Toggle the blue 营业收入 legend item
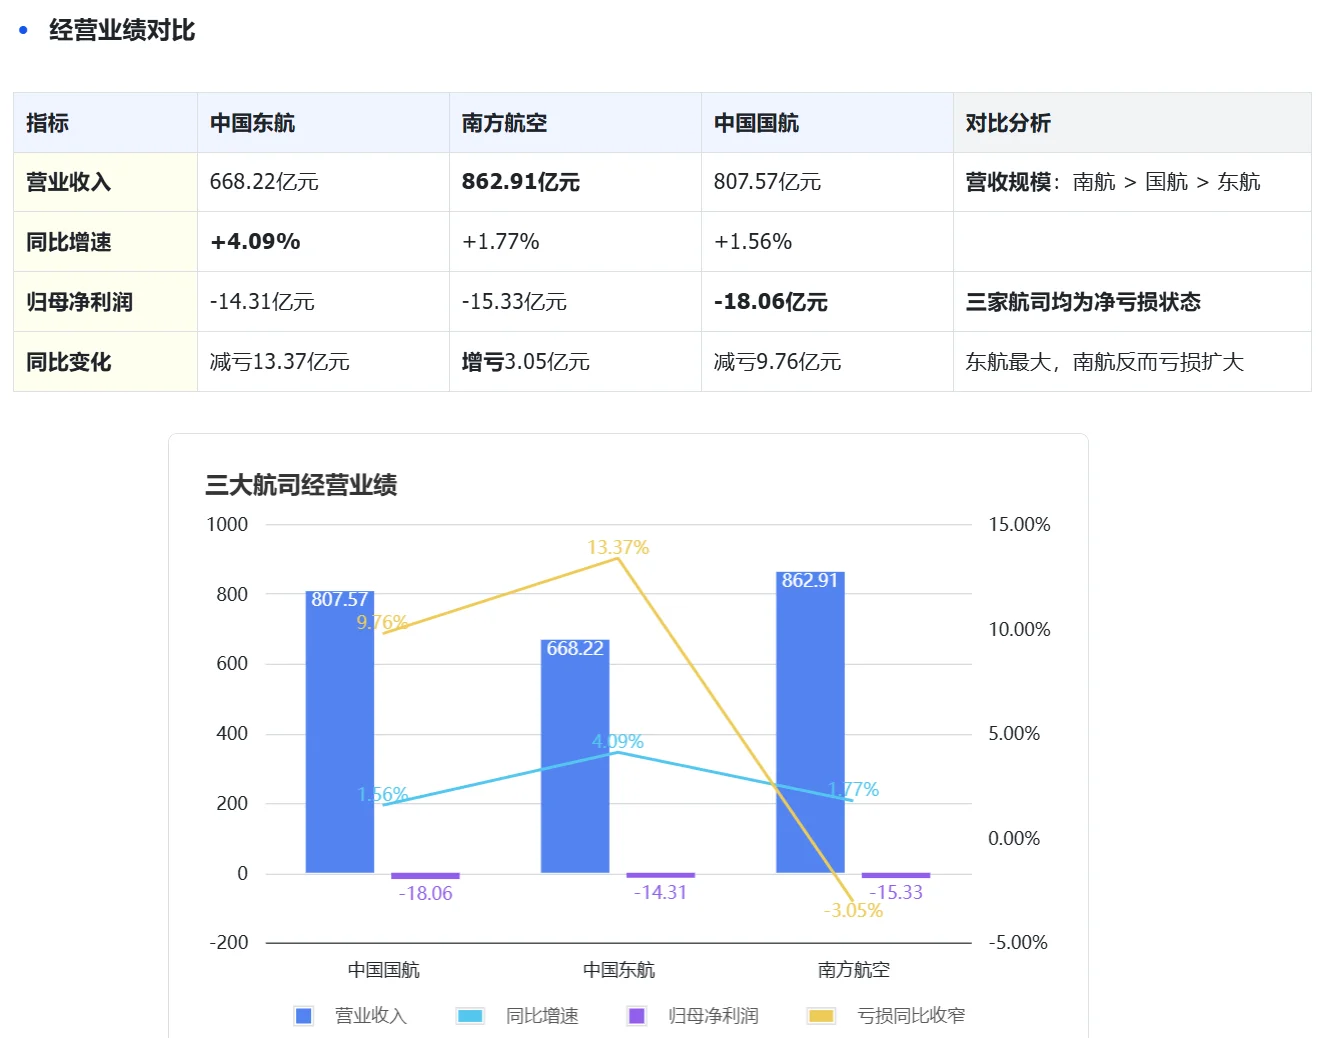This screenshot has width=1319, height=1038. (x=351, y=1016)
